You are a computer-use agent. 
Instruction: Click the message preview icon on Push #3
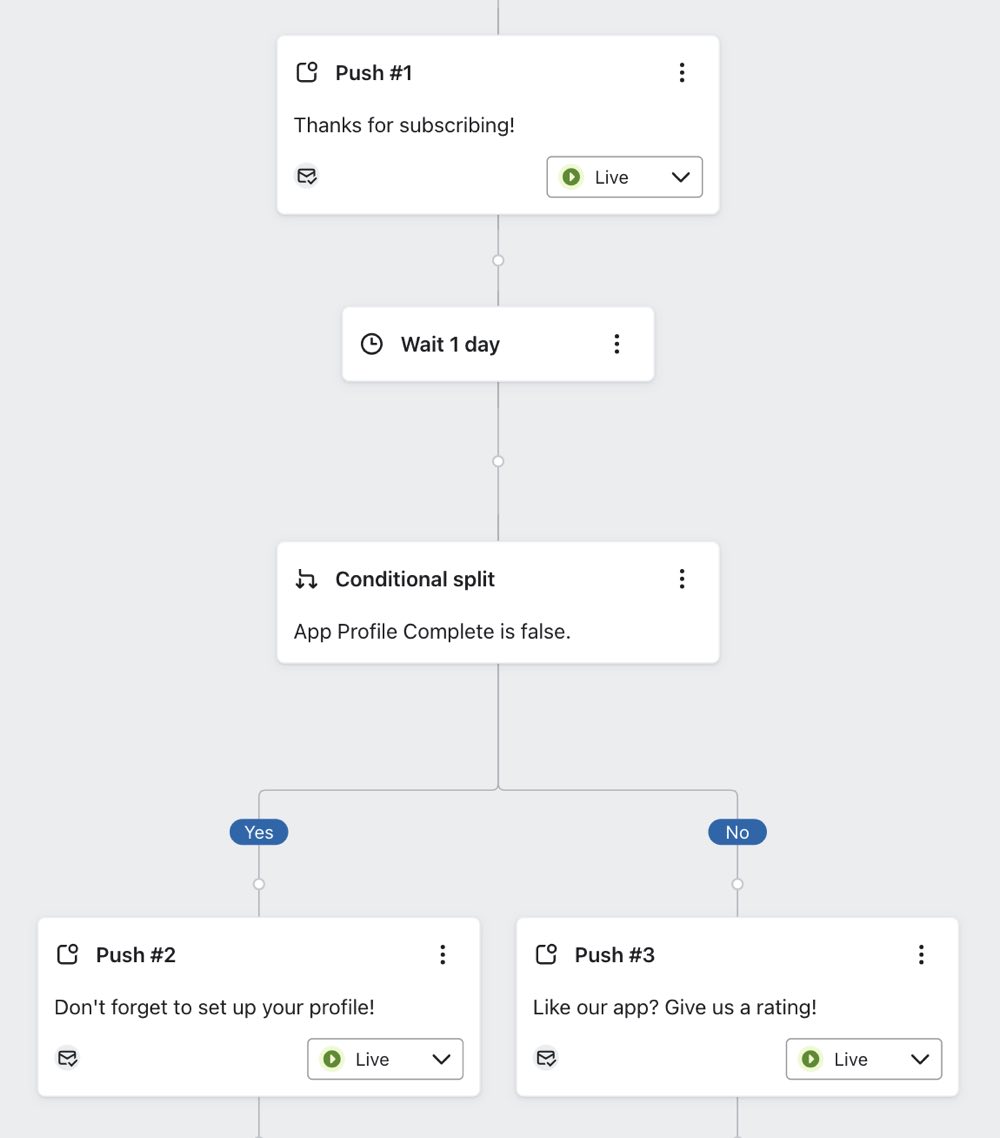pos(546,1057)
